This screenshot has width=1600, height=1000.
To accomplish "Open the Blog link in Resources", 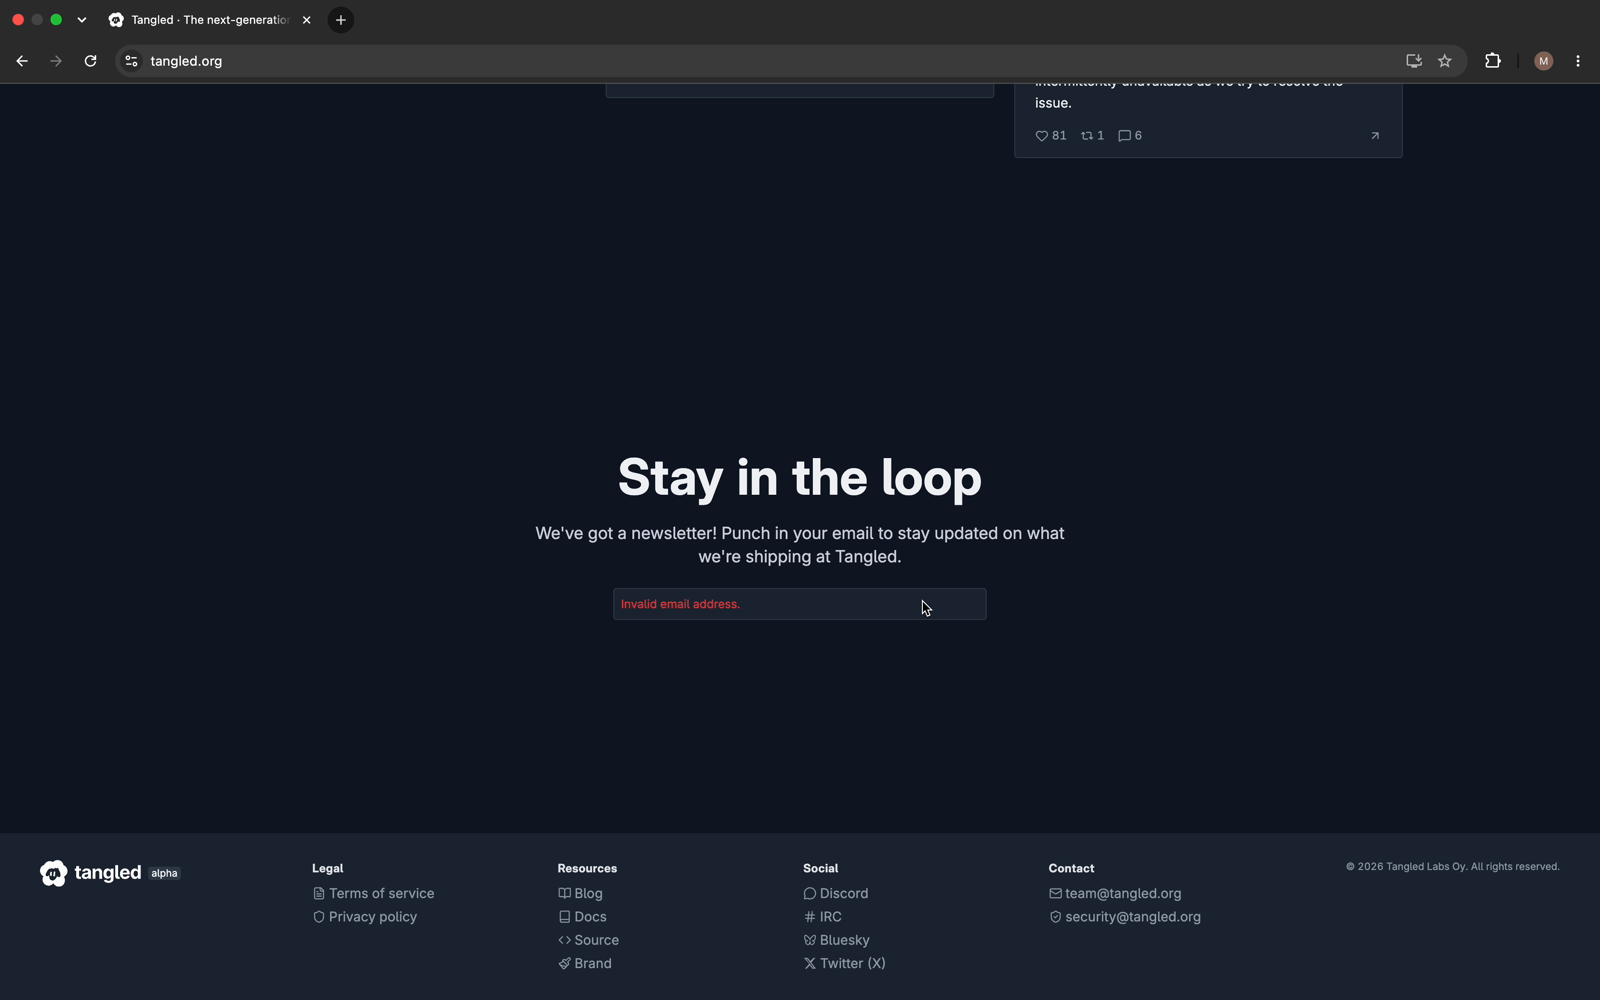I will coord(580,894).
